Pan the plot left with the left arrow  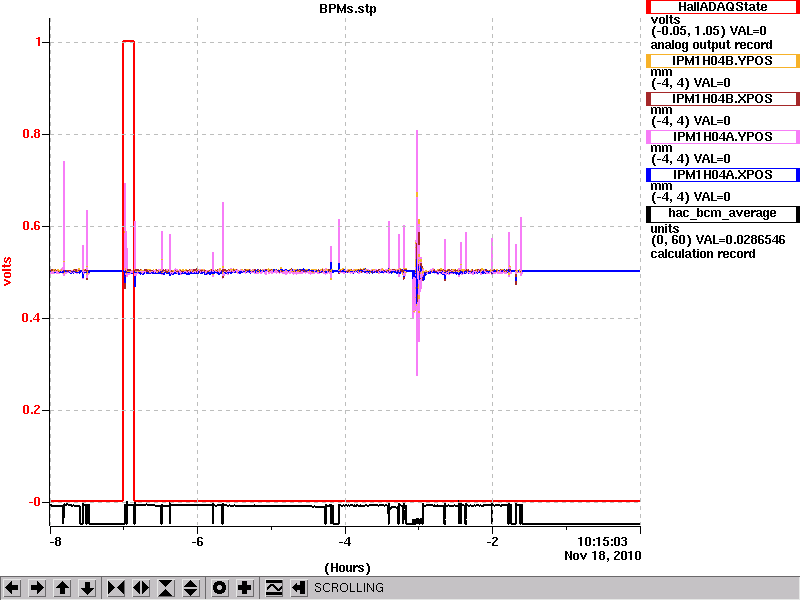12,588
